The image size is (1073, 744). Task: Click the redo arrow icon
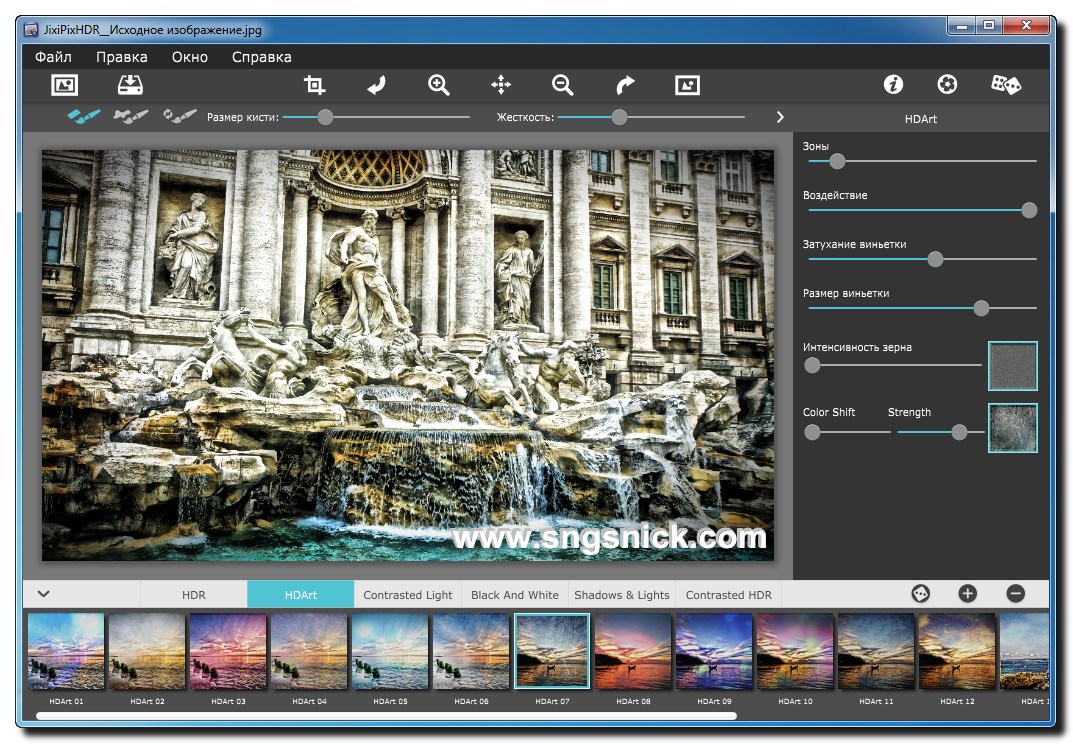click(x=625, y=85)
